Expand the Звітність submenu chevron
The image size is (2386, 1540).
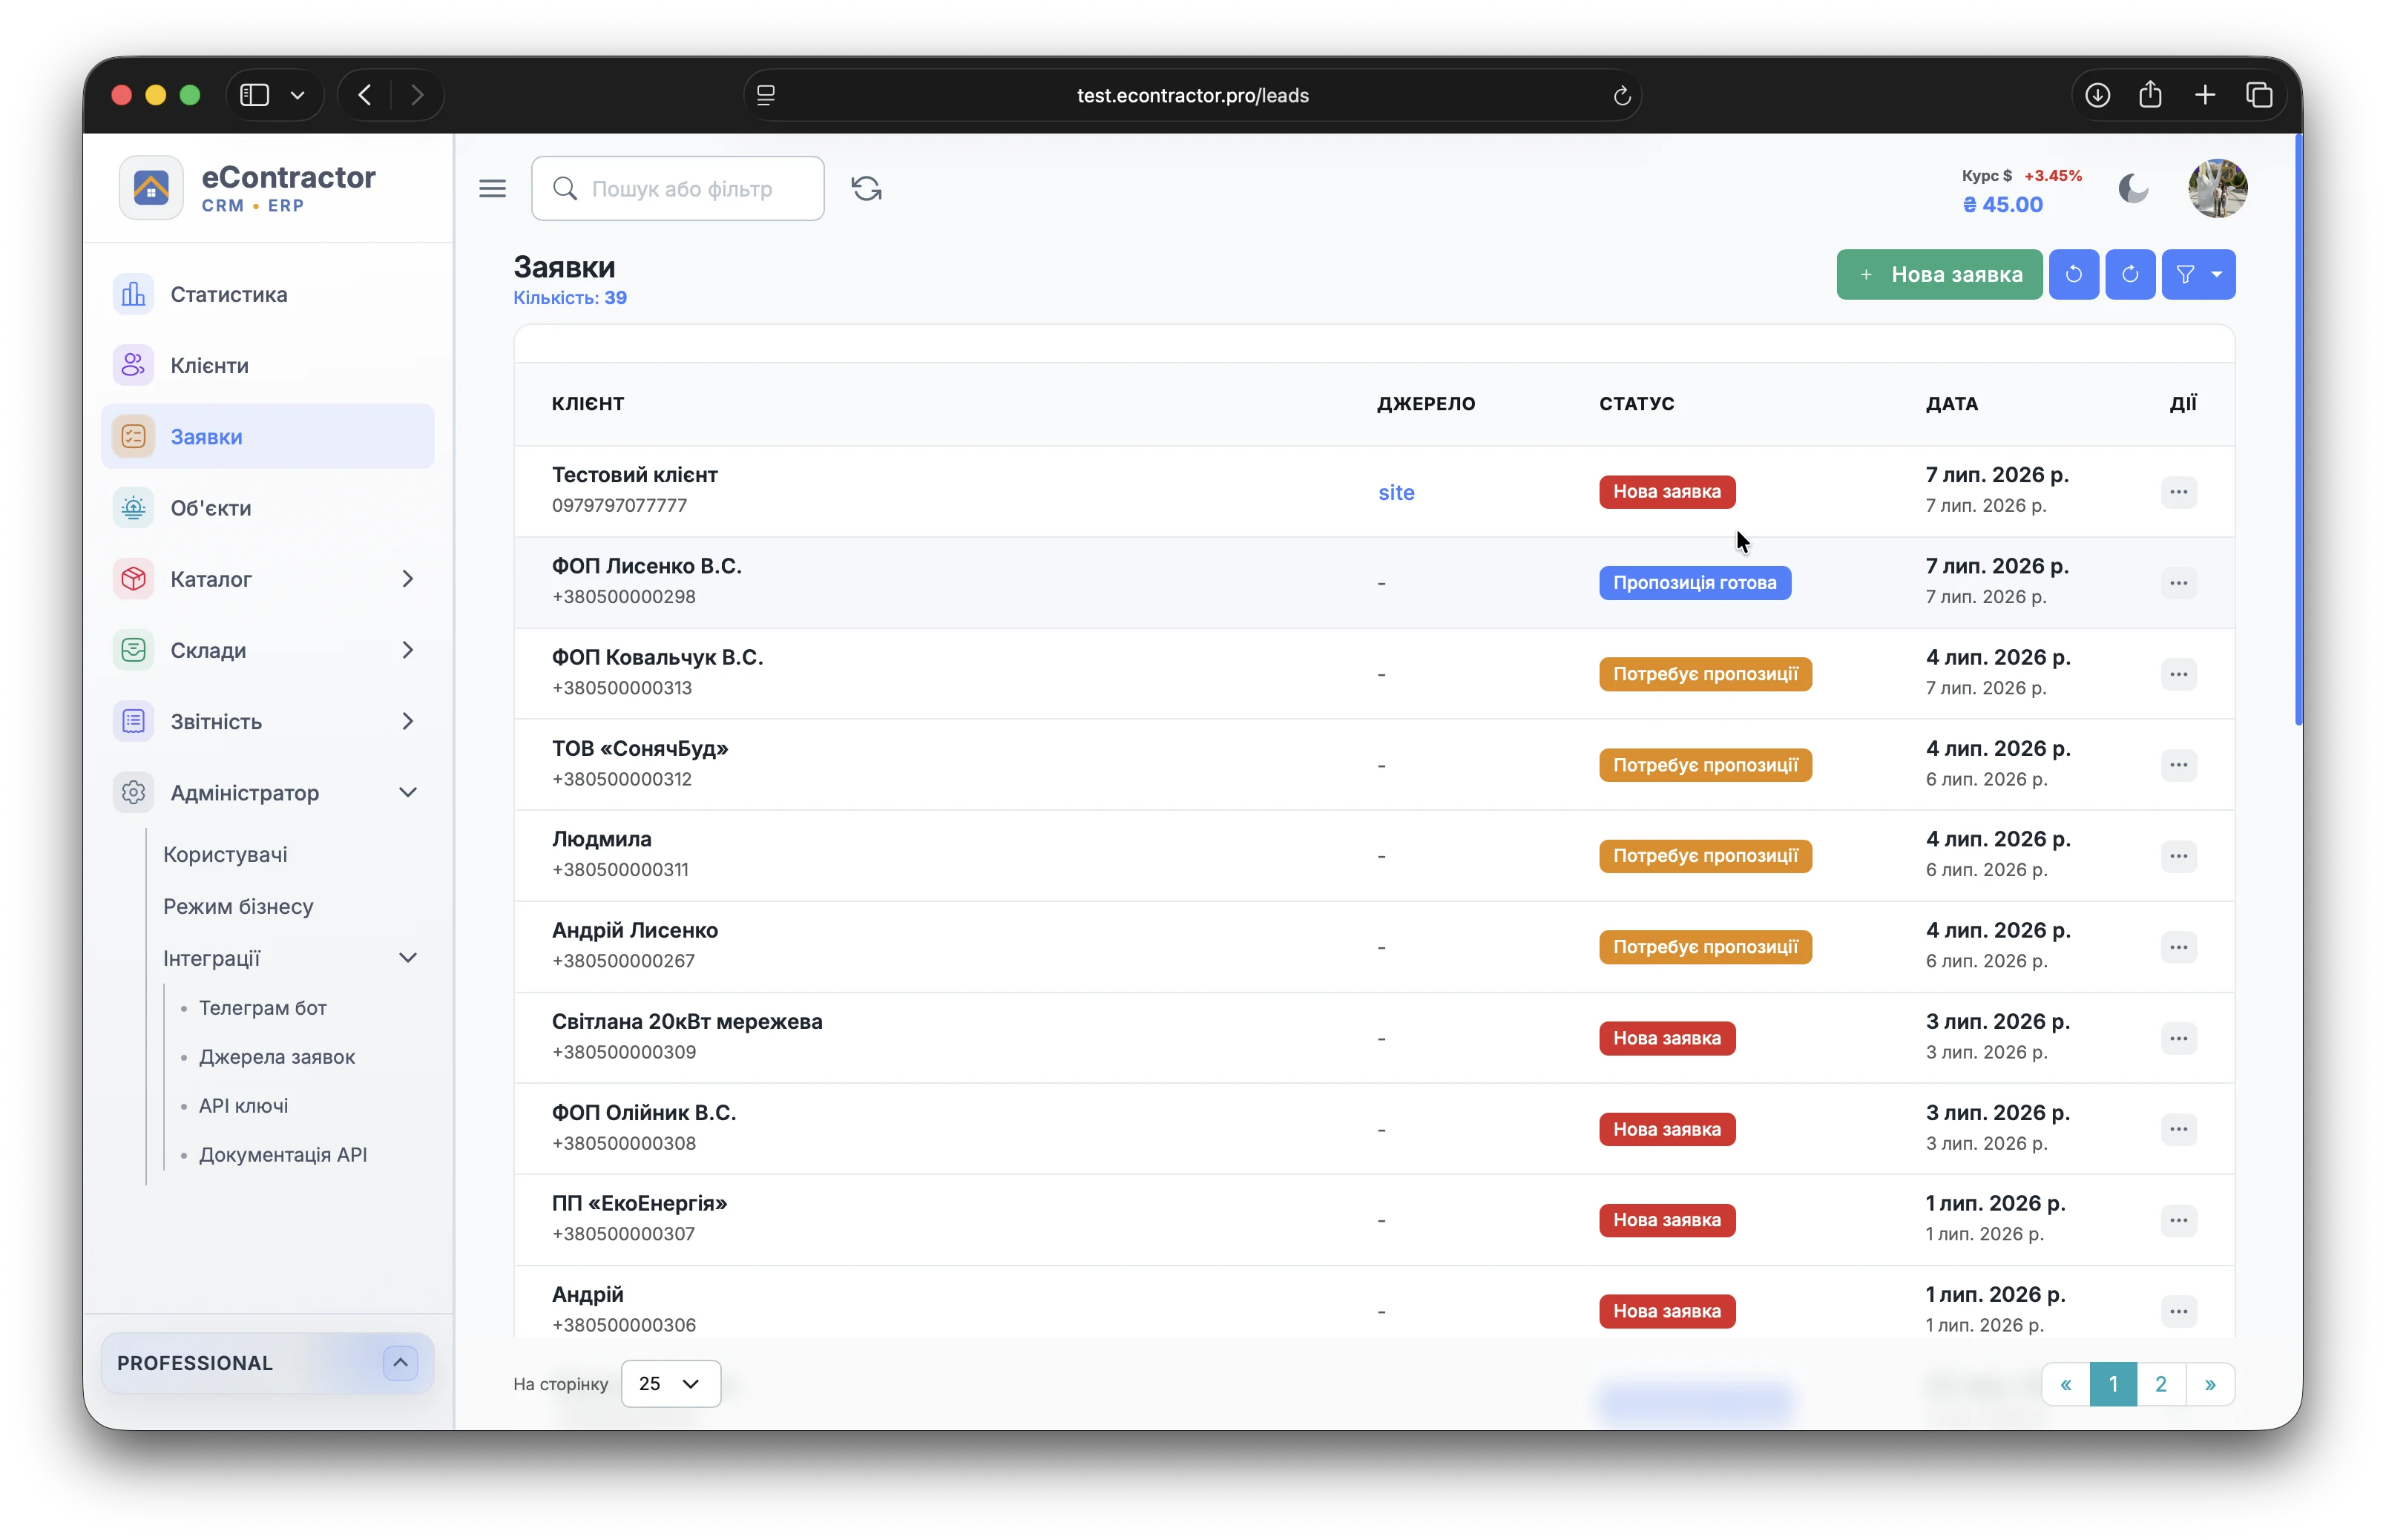click(x=407, y=721)
